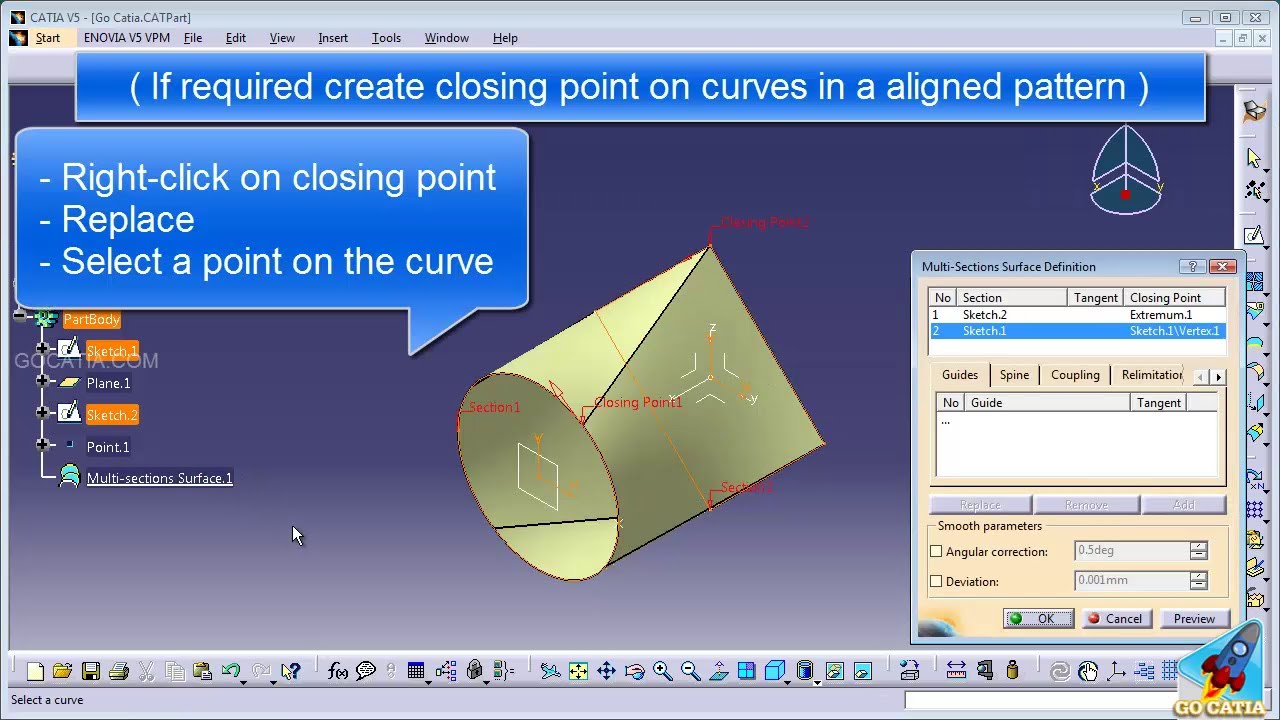Click the Cut scissors icon
The image size is (1280, 720).
click(146, 671)
